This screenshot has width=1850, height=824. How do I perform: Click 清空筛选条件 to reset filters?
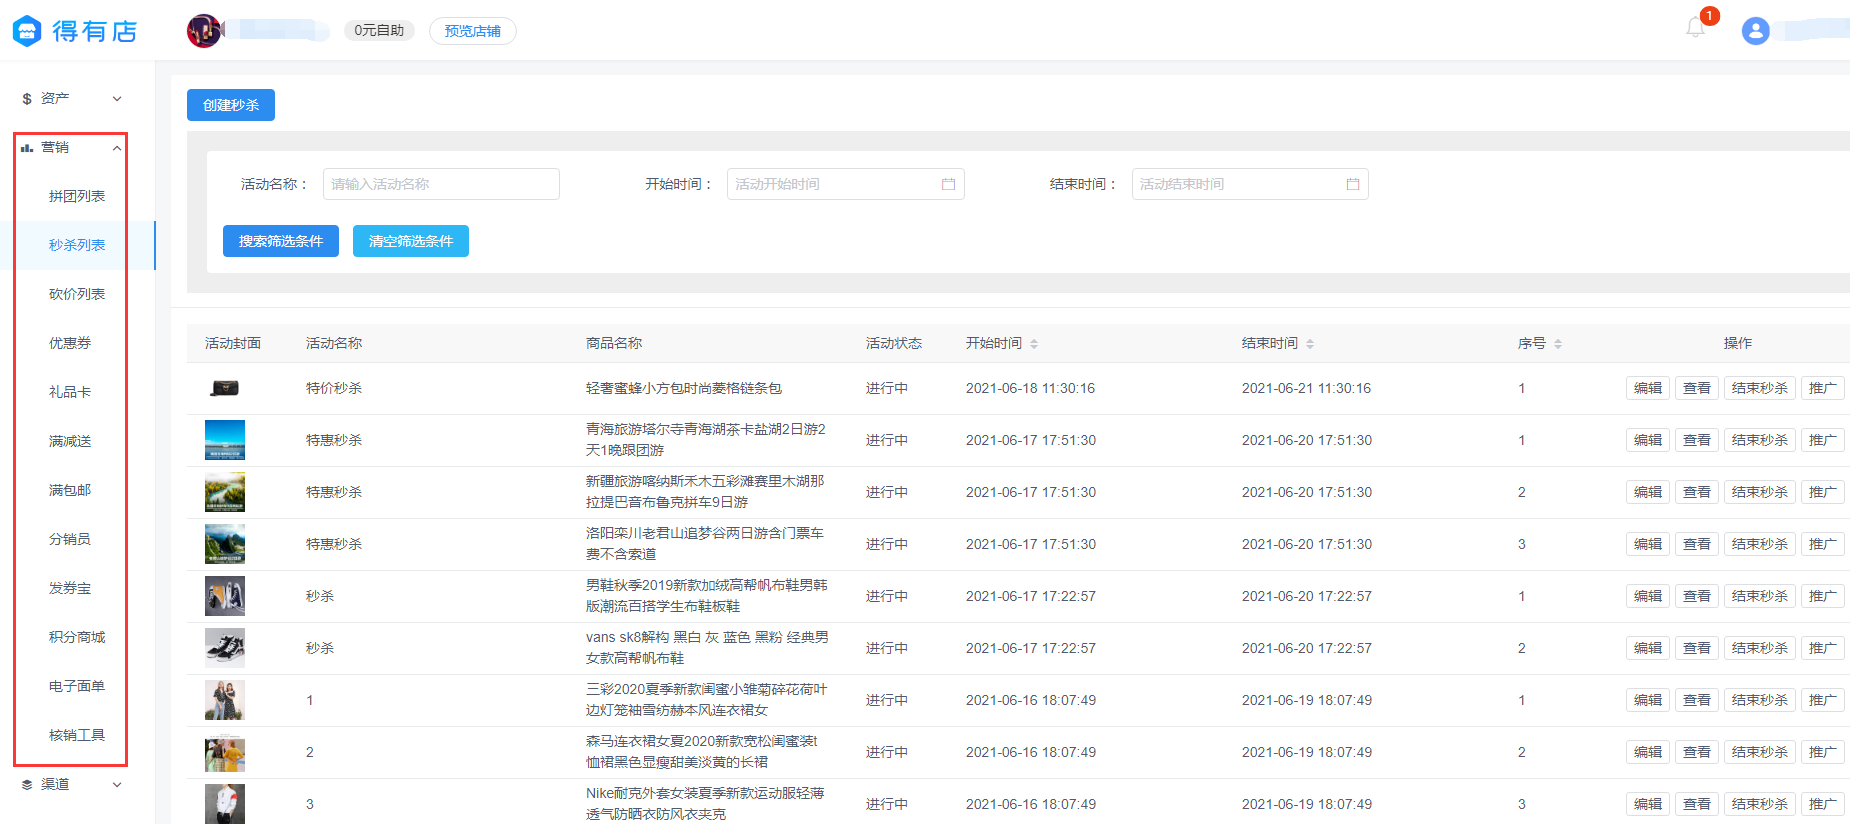[410, 241]
